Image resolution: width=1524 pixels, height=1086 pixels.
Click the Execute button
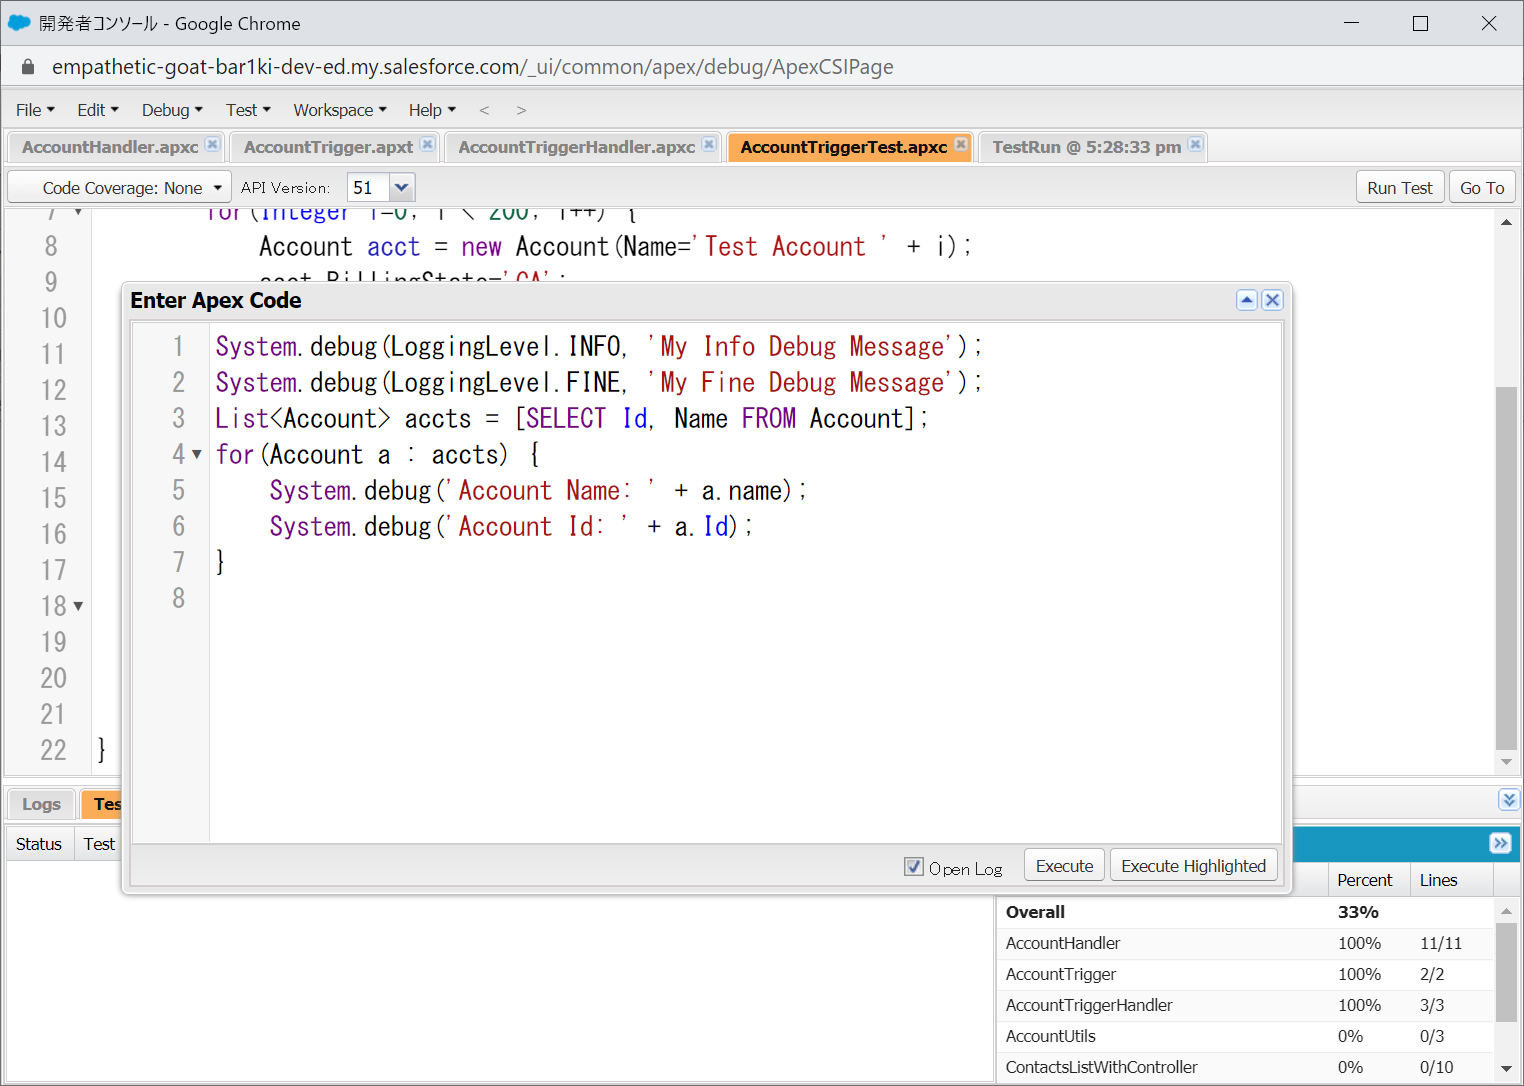coord(1064,866)
